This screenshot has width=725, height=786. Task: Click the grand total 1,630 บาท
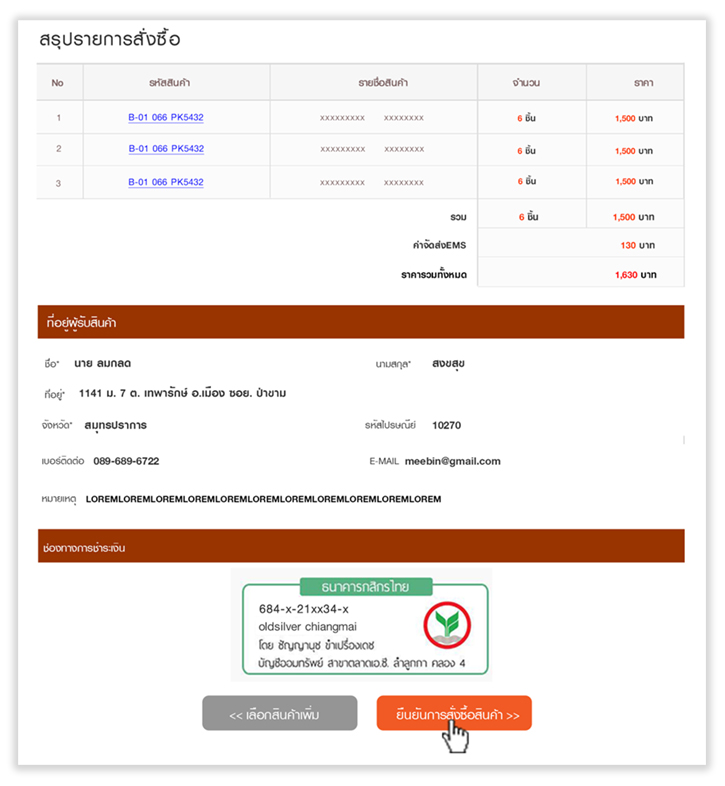(635, 275)
